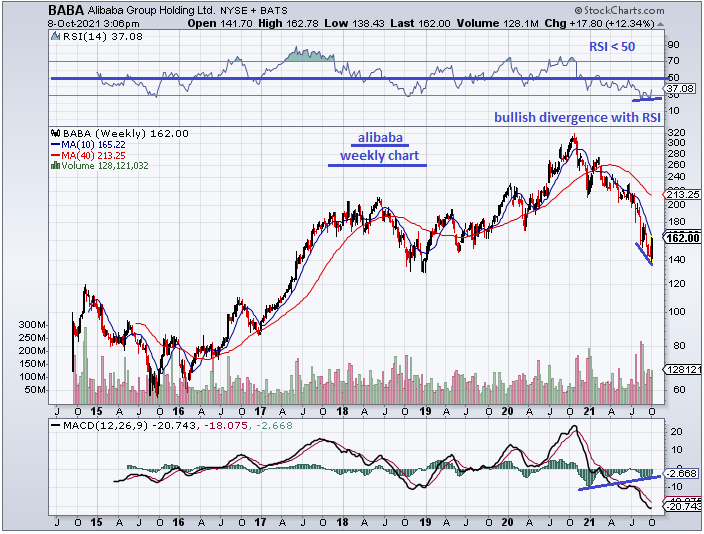Click the 162.00 last price tag on axis
The height and width of the screenshot is (534, 704).
pos(682,238)
